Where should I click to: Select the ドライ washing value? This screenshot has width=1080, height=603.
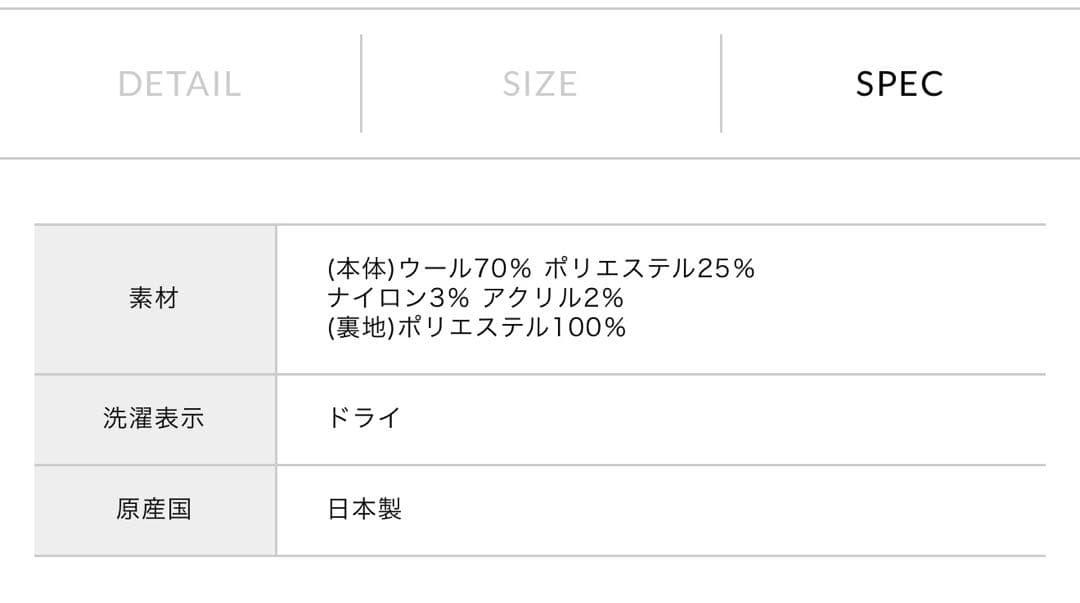(x=364, y=418)
